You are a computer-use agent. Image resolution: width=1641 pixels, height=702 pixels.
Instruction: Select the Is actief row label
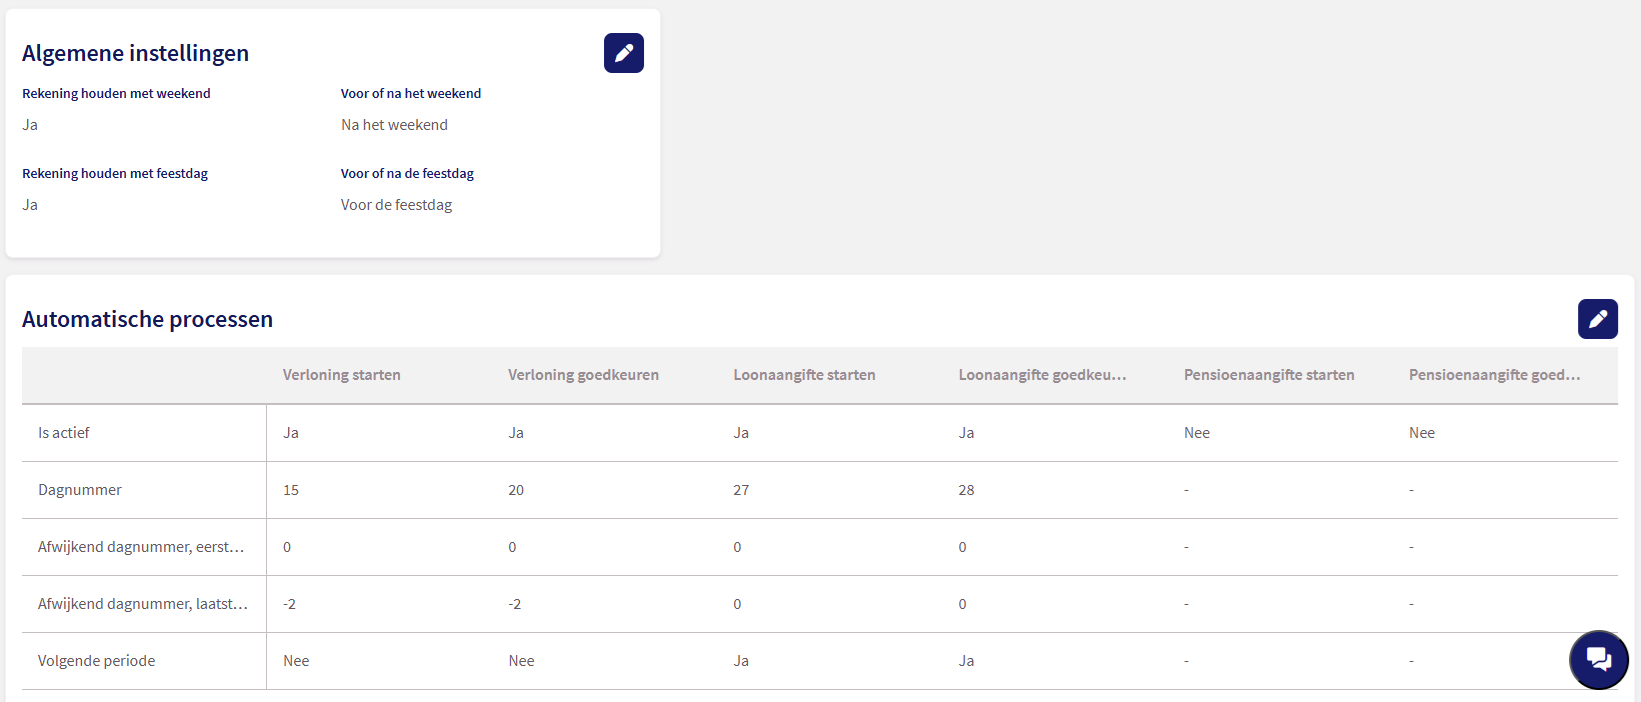(64, 433)
